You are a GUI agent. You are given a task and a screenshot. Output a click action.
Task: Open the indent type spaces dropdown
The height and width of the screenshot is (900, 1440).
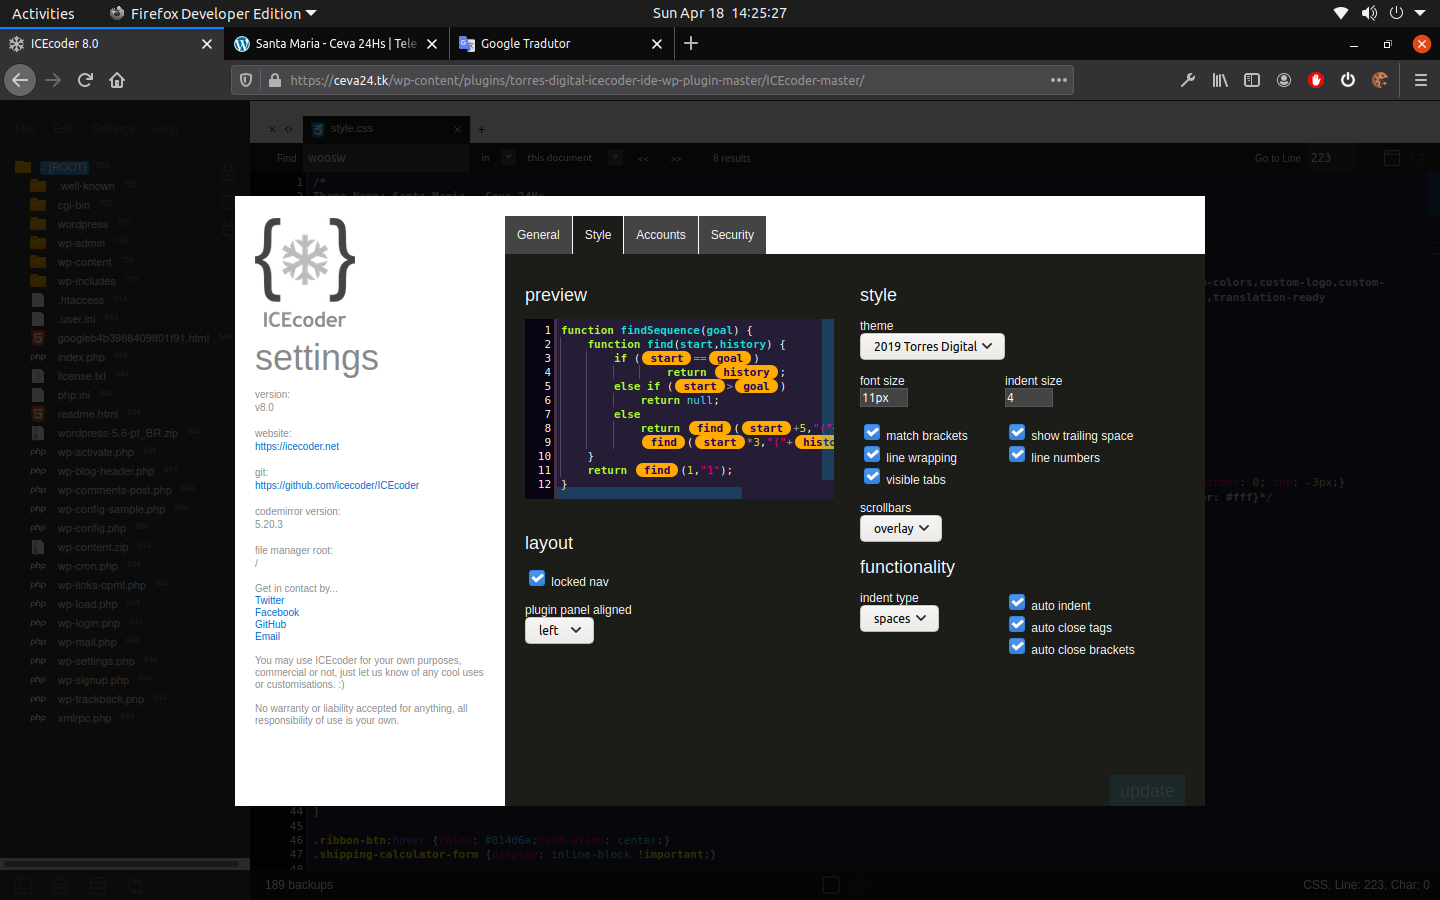tap(899, 618)
